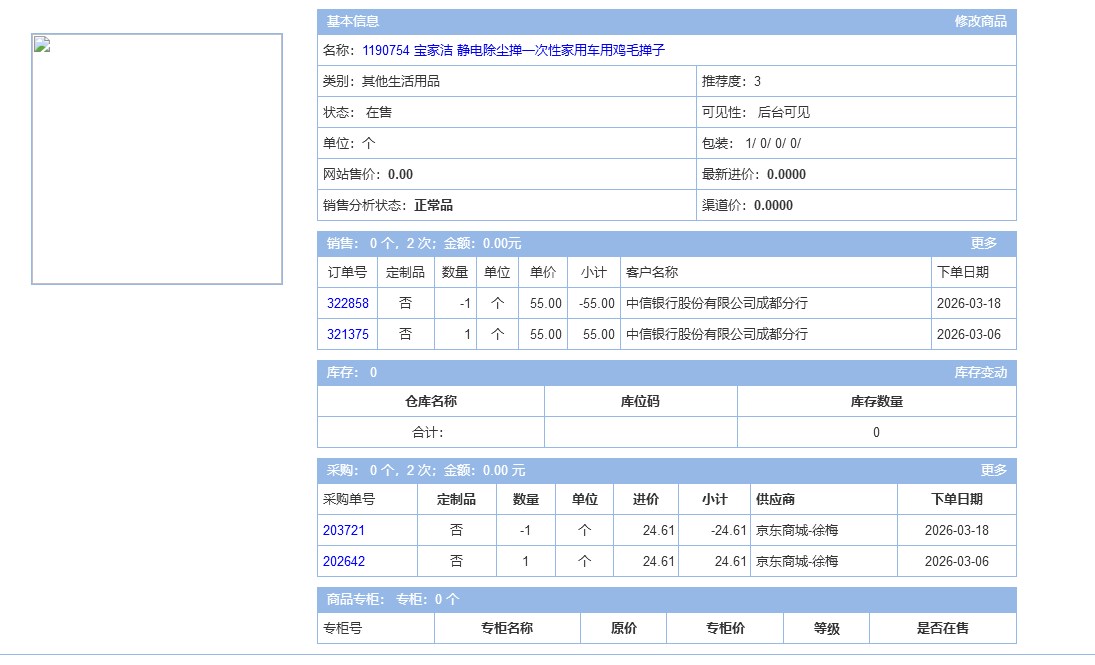Click 更多 in the sales section header
Viewport: 1095px width, 665px height.
point(983,243)
